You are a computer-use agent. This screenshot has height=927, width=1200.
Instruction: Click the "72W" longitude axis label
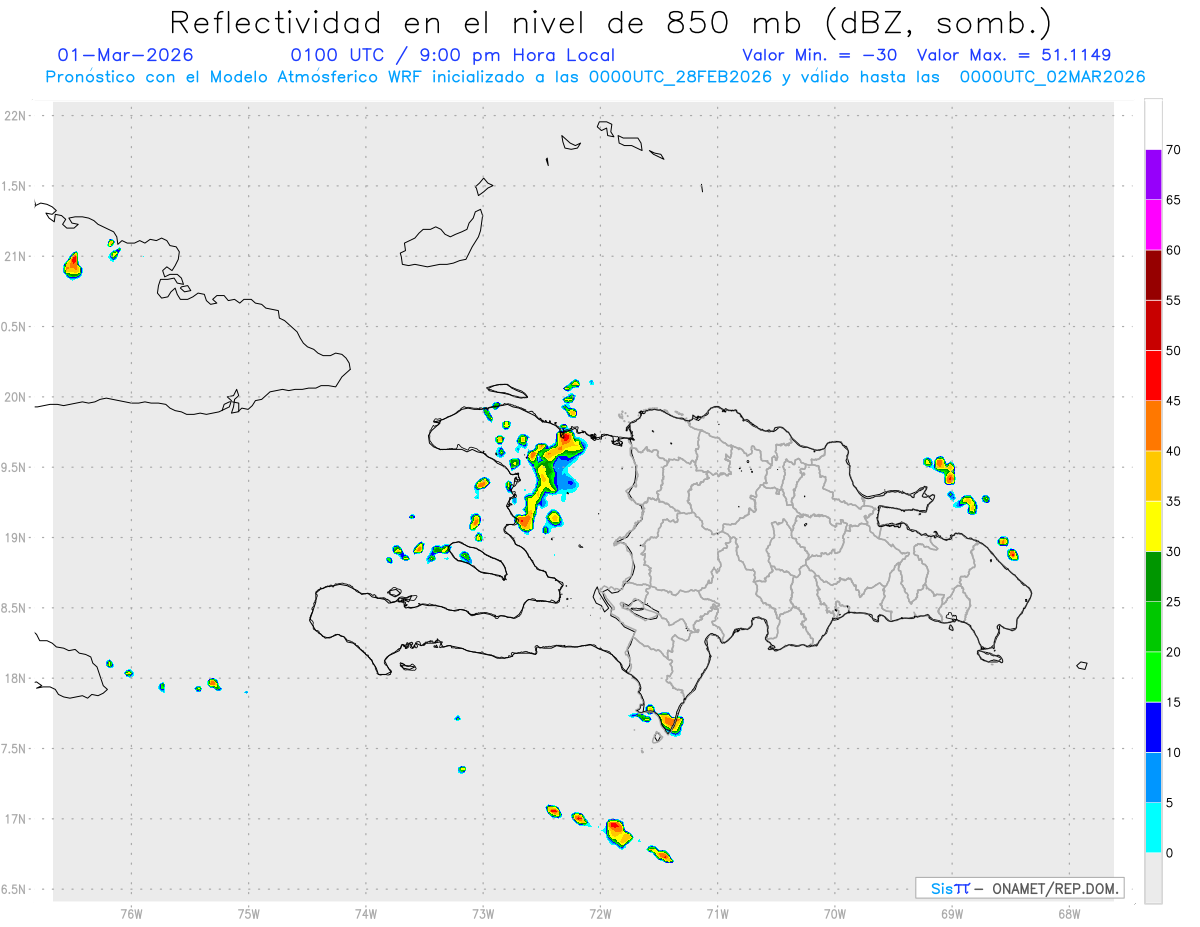(600, 914)
